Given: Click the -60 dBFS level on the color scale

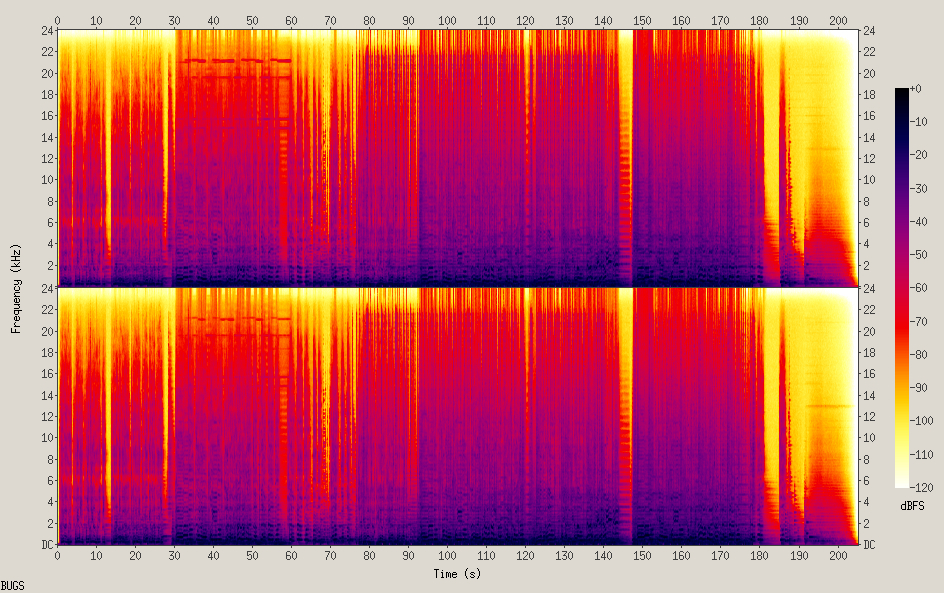Looking at the screenshot, I should 902,288.
